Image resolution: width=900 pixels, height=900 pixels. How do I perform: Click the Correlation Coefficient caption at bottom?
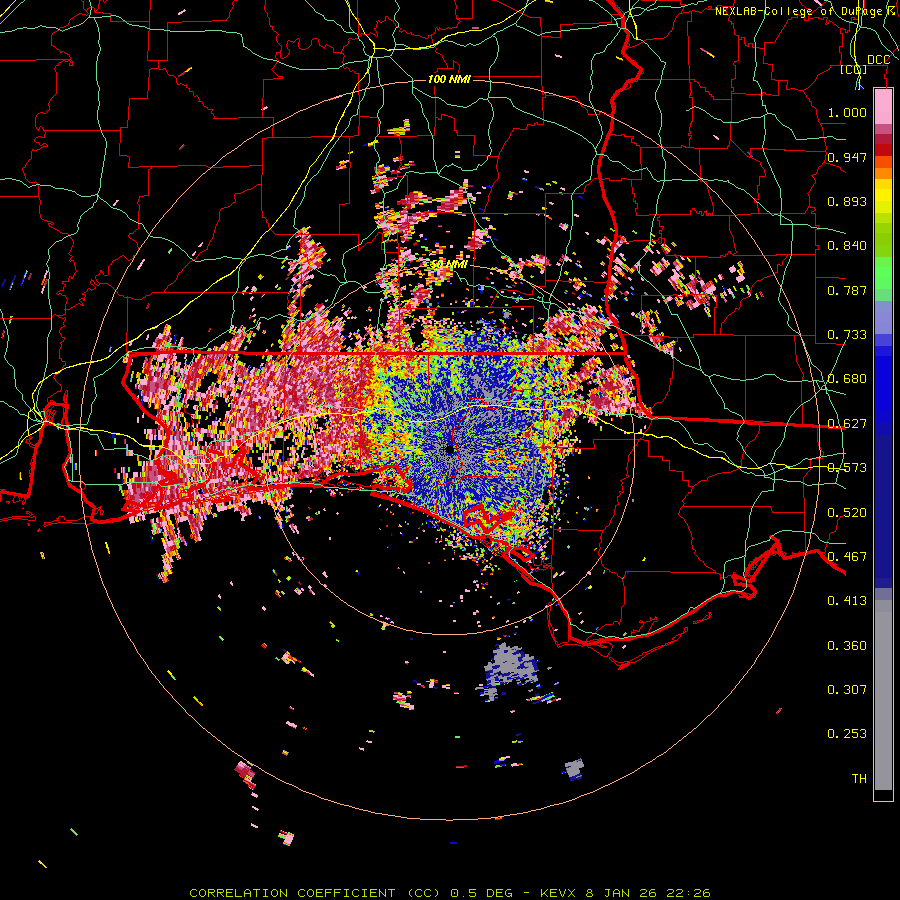(x=450, y=893)
